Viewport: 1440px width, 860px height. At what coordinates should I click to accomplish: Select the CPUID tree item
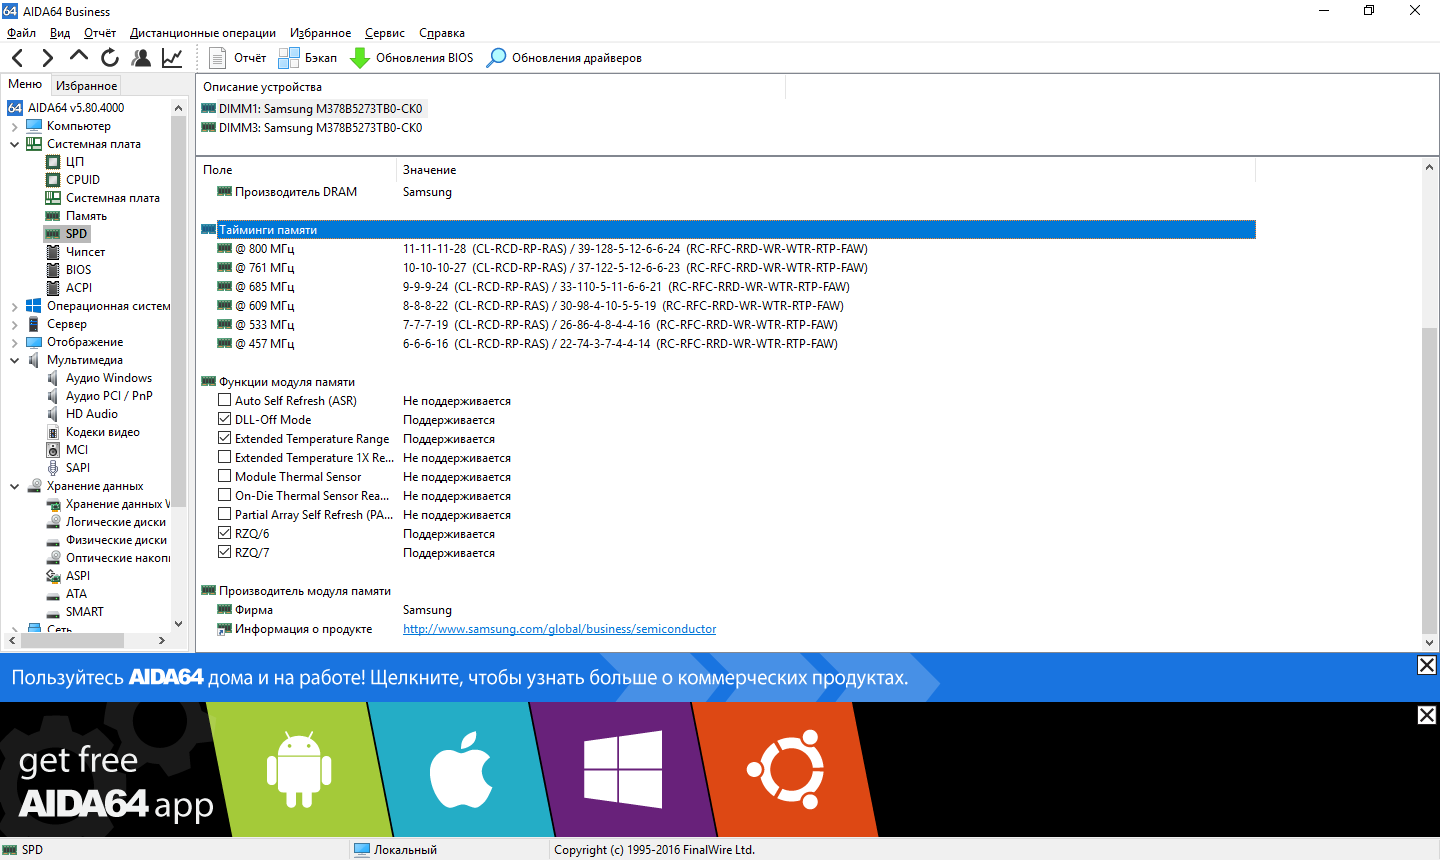click(x=83, y=180)
